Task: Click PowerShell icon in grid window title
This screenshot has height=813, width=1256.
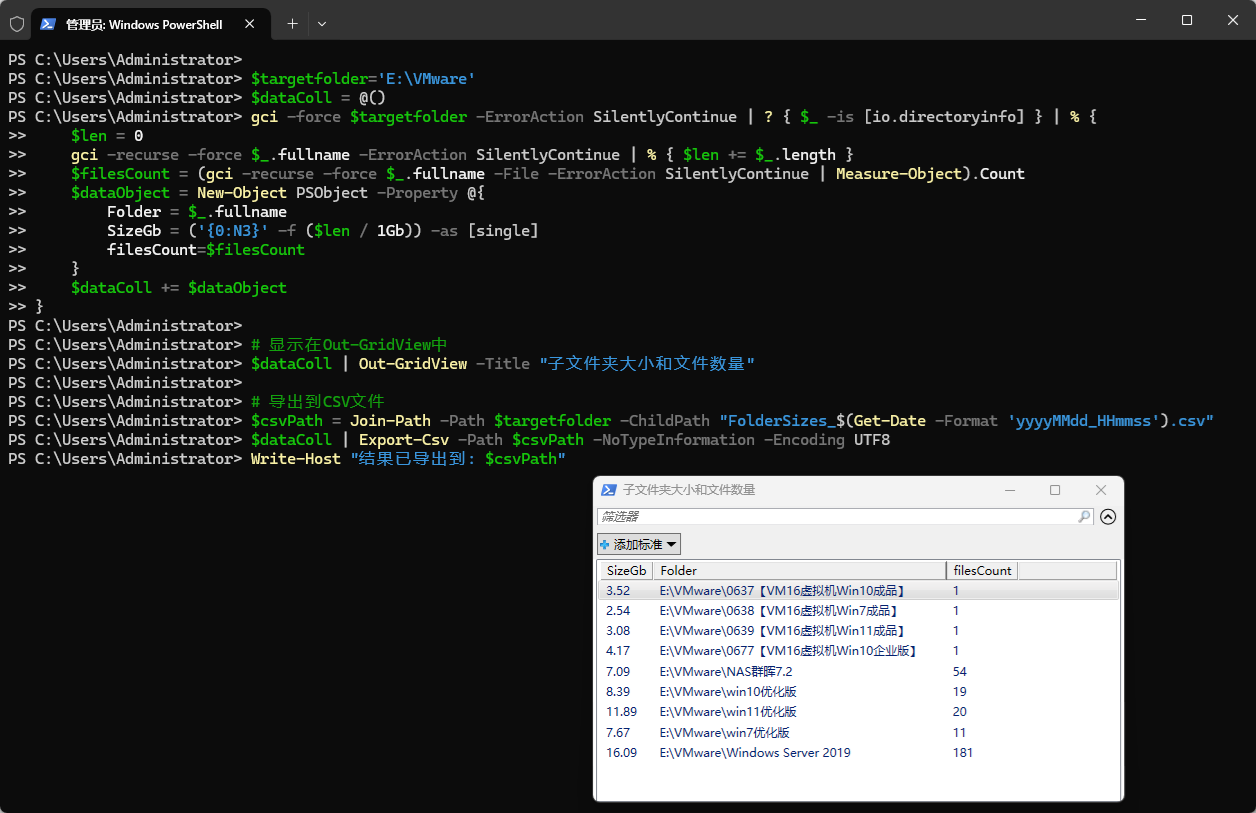Action: click(608, 490)
